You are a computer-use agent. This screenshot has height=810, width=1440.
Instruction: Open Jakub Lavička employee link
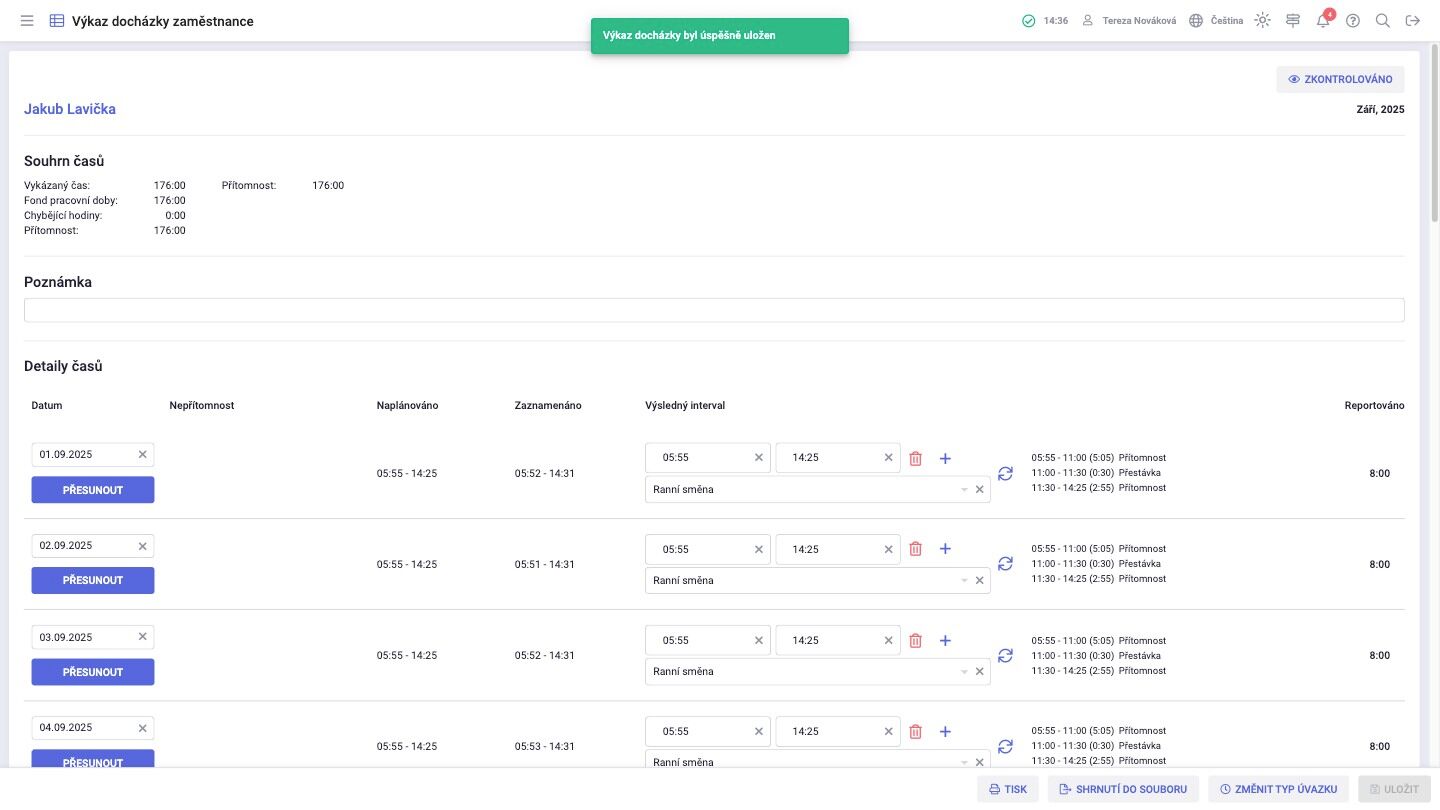coord(70,109)
